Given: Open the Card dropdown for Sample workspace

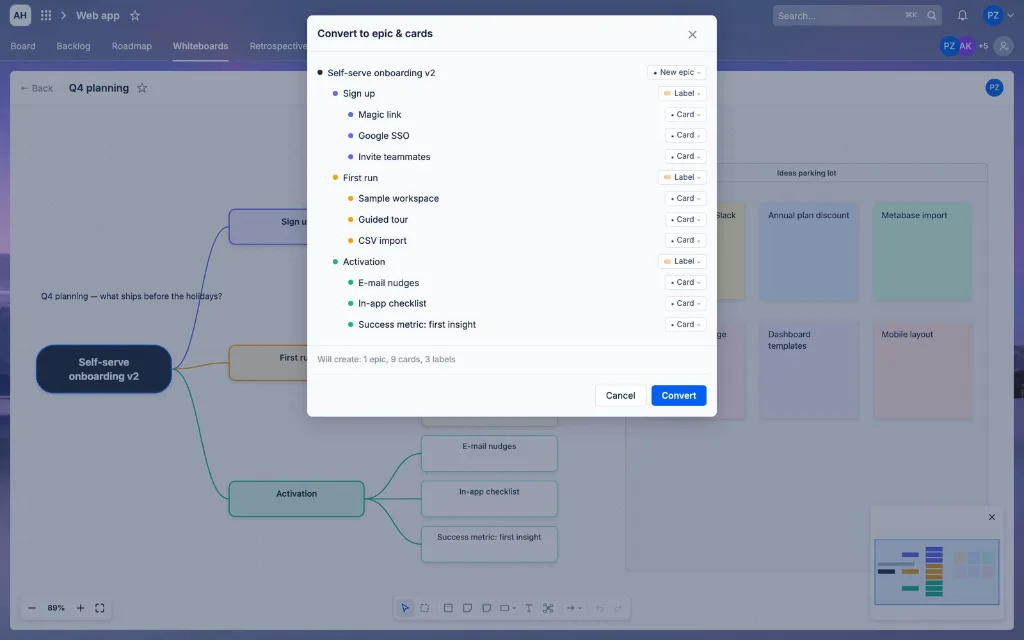Looking at the screenshot, I should point(685,198).
